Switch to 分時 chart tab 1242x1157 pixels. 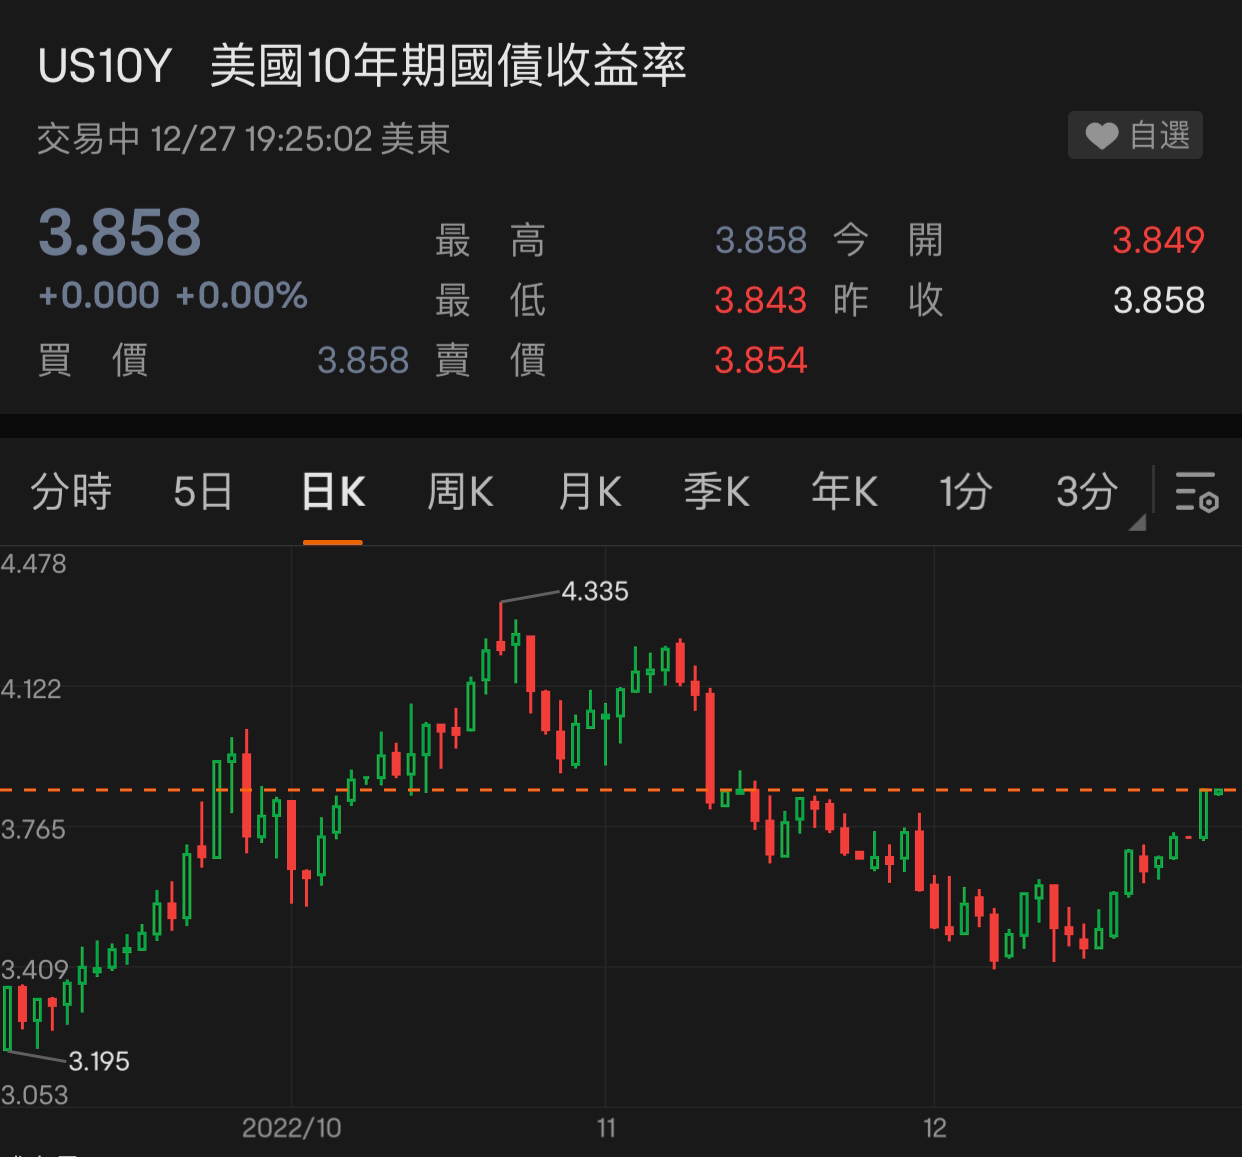[x=71, y=491]
